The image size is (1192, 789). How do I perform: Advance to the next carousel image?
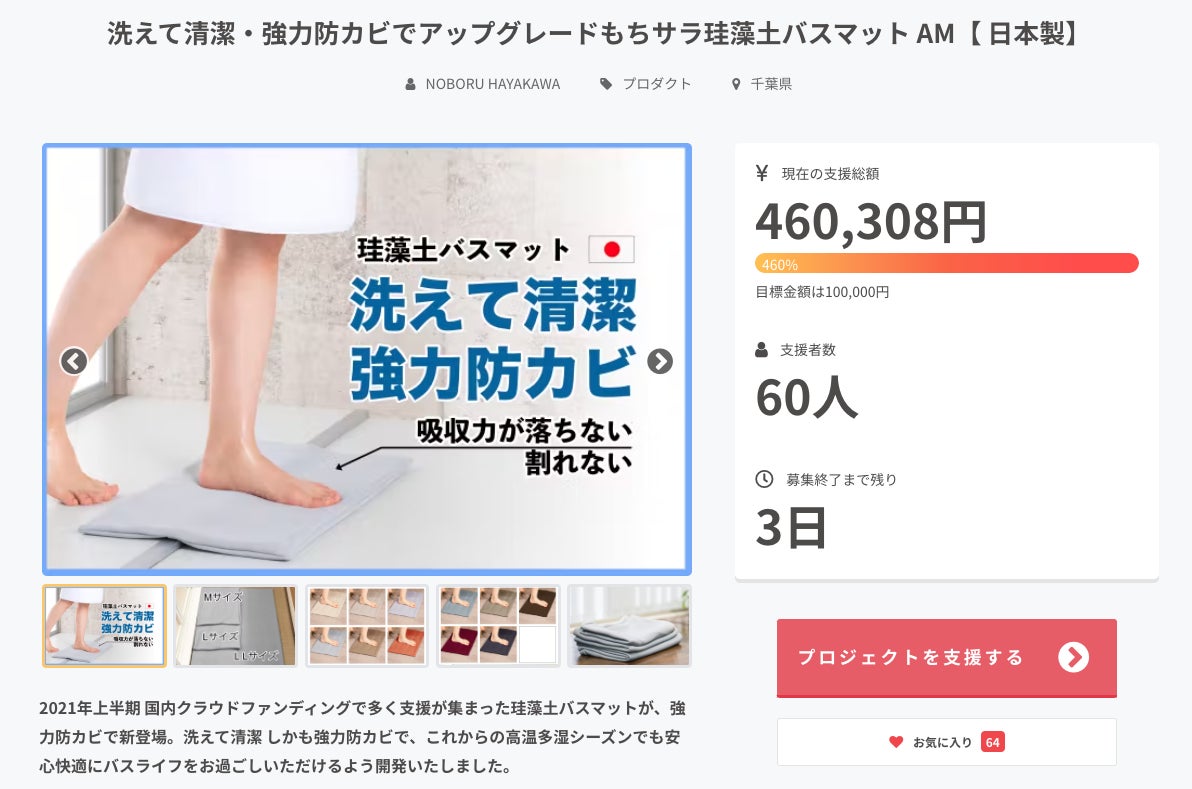coord(660,361)
